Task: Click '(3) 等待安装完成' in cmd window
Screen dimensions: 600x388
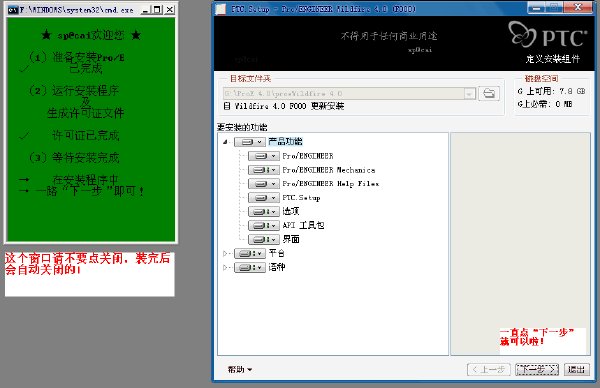Action: [75, 157]
